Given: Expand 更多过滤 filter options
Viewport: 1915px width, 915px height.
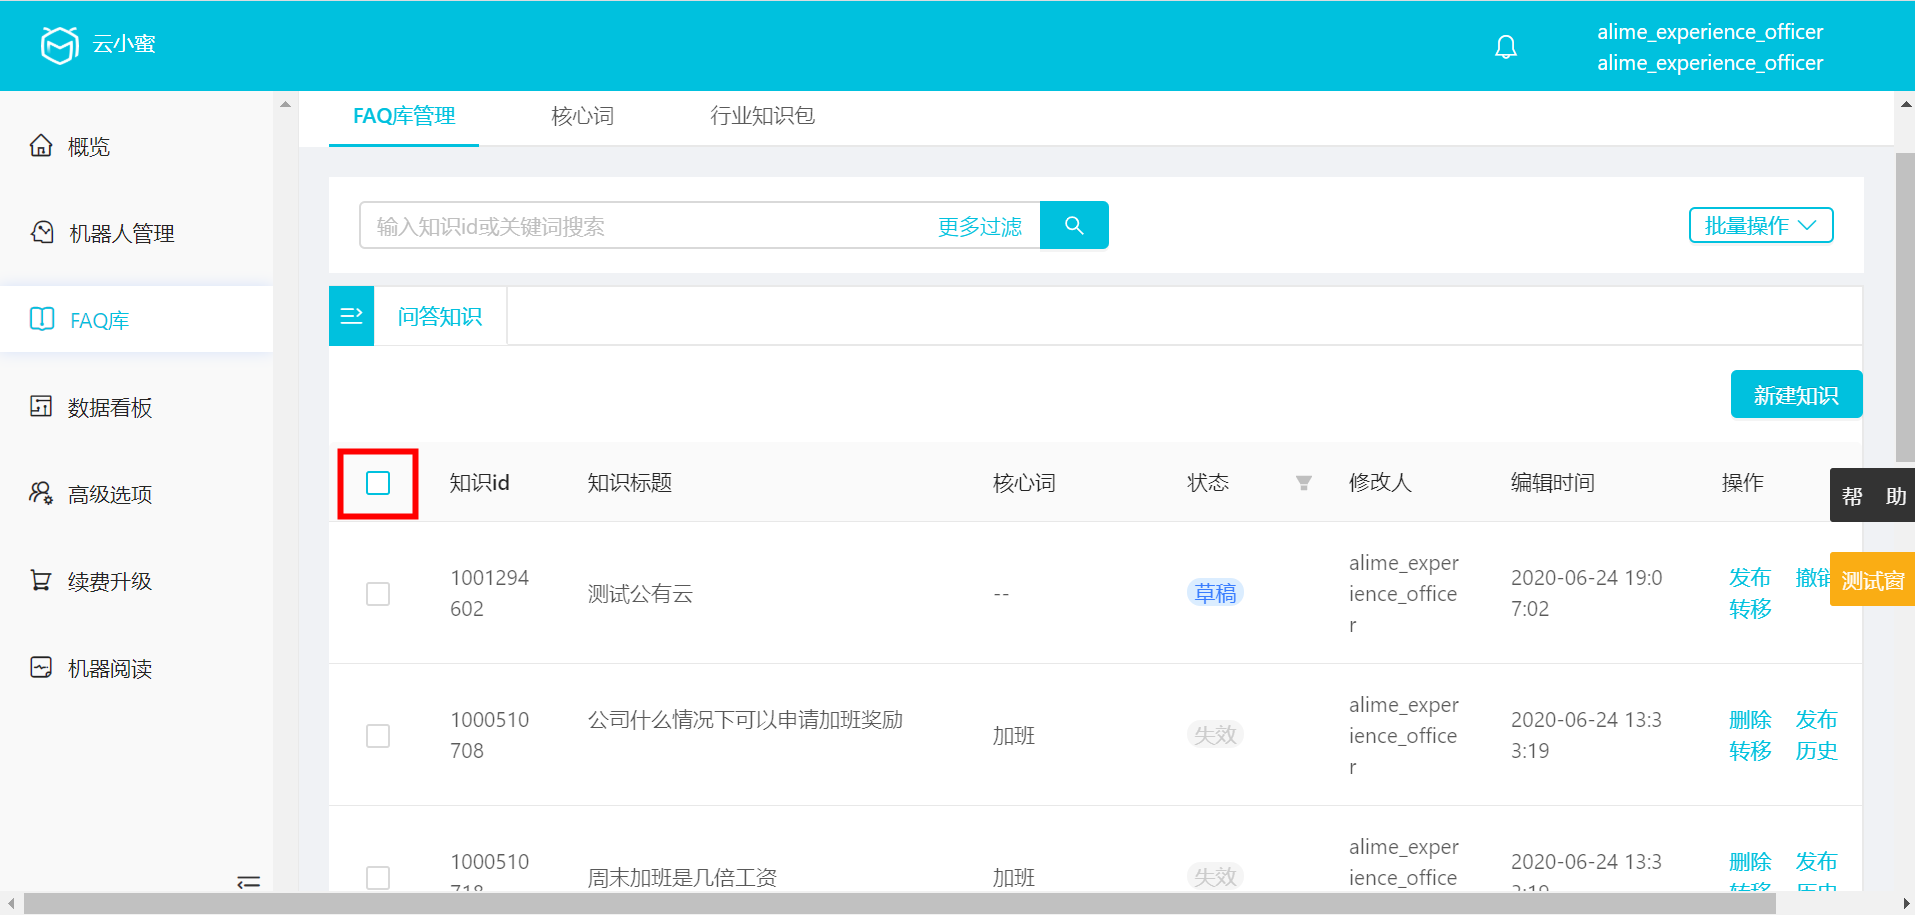Looking at the screenshot, I should click(x=980, y=226).
